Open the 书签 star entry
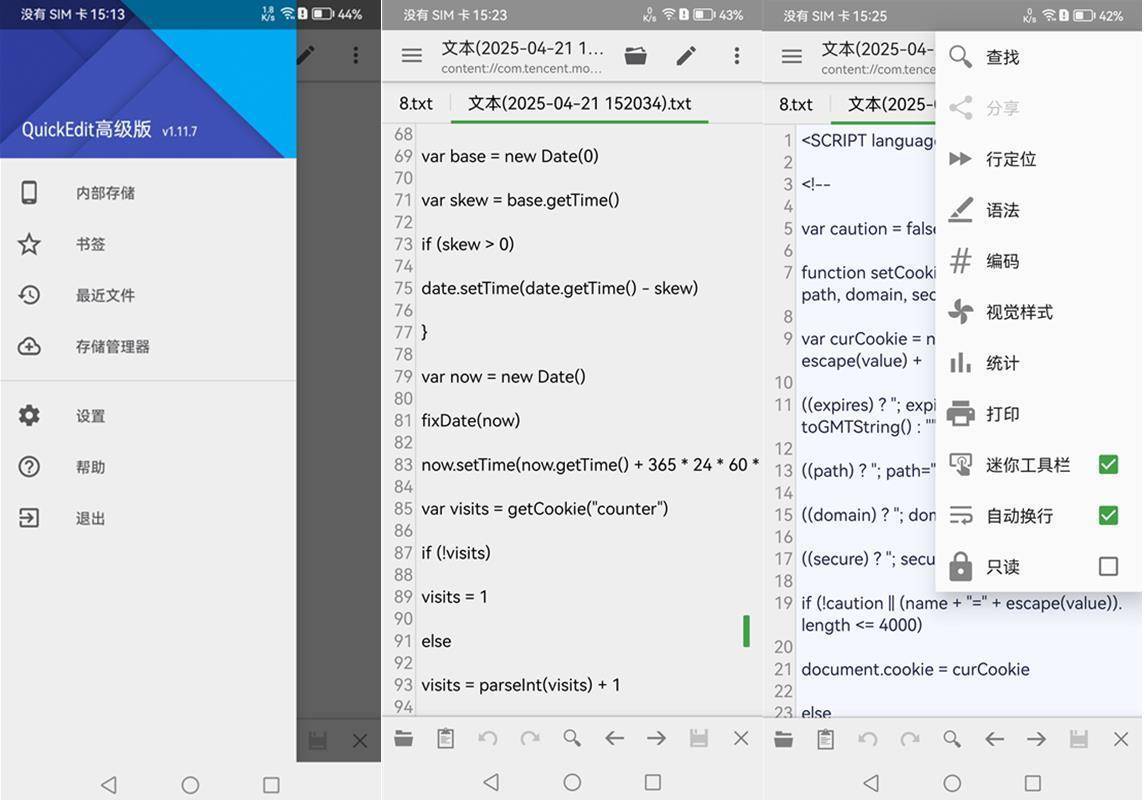 [90, 244]
